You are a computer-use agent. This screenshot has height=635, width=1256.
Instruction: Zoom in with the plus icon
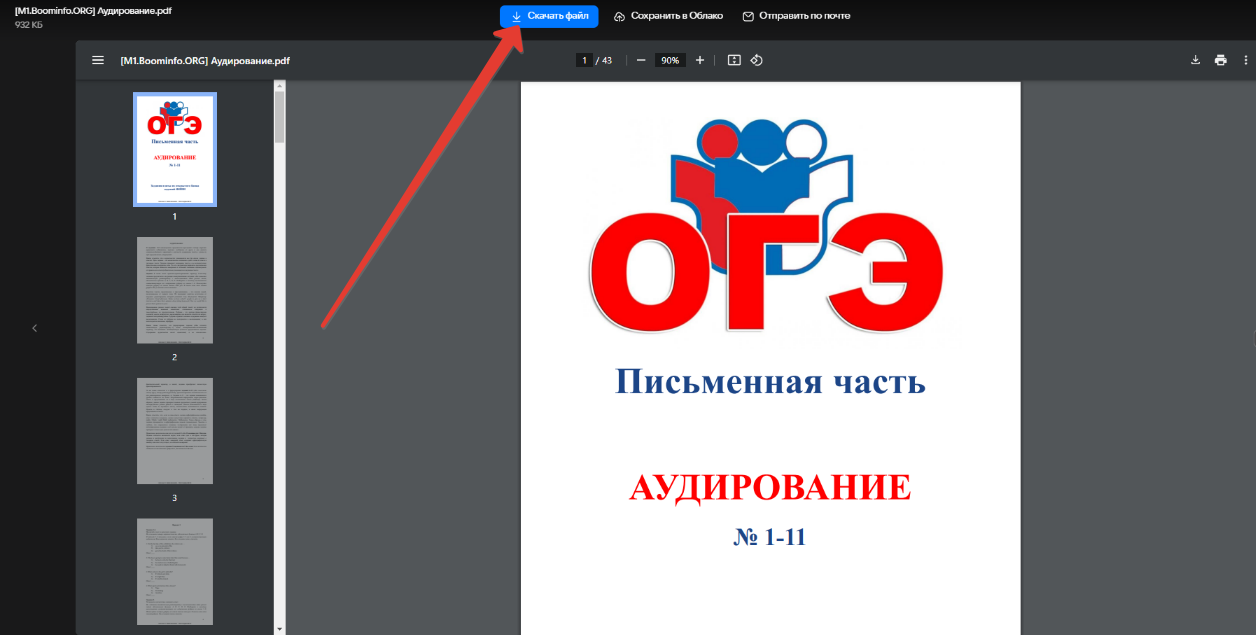[x=700, y=60]
